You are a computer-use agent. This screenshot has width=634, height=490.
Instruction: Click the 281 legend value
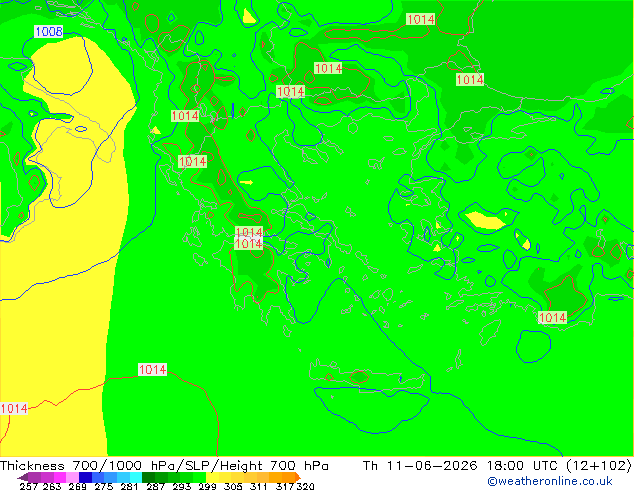[129, 486]
